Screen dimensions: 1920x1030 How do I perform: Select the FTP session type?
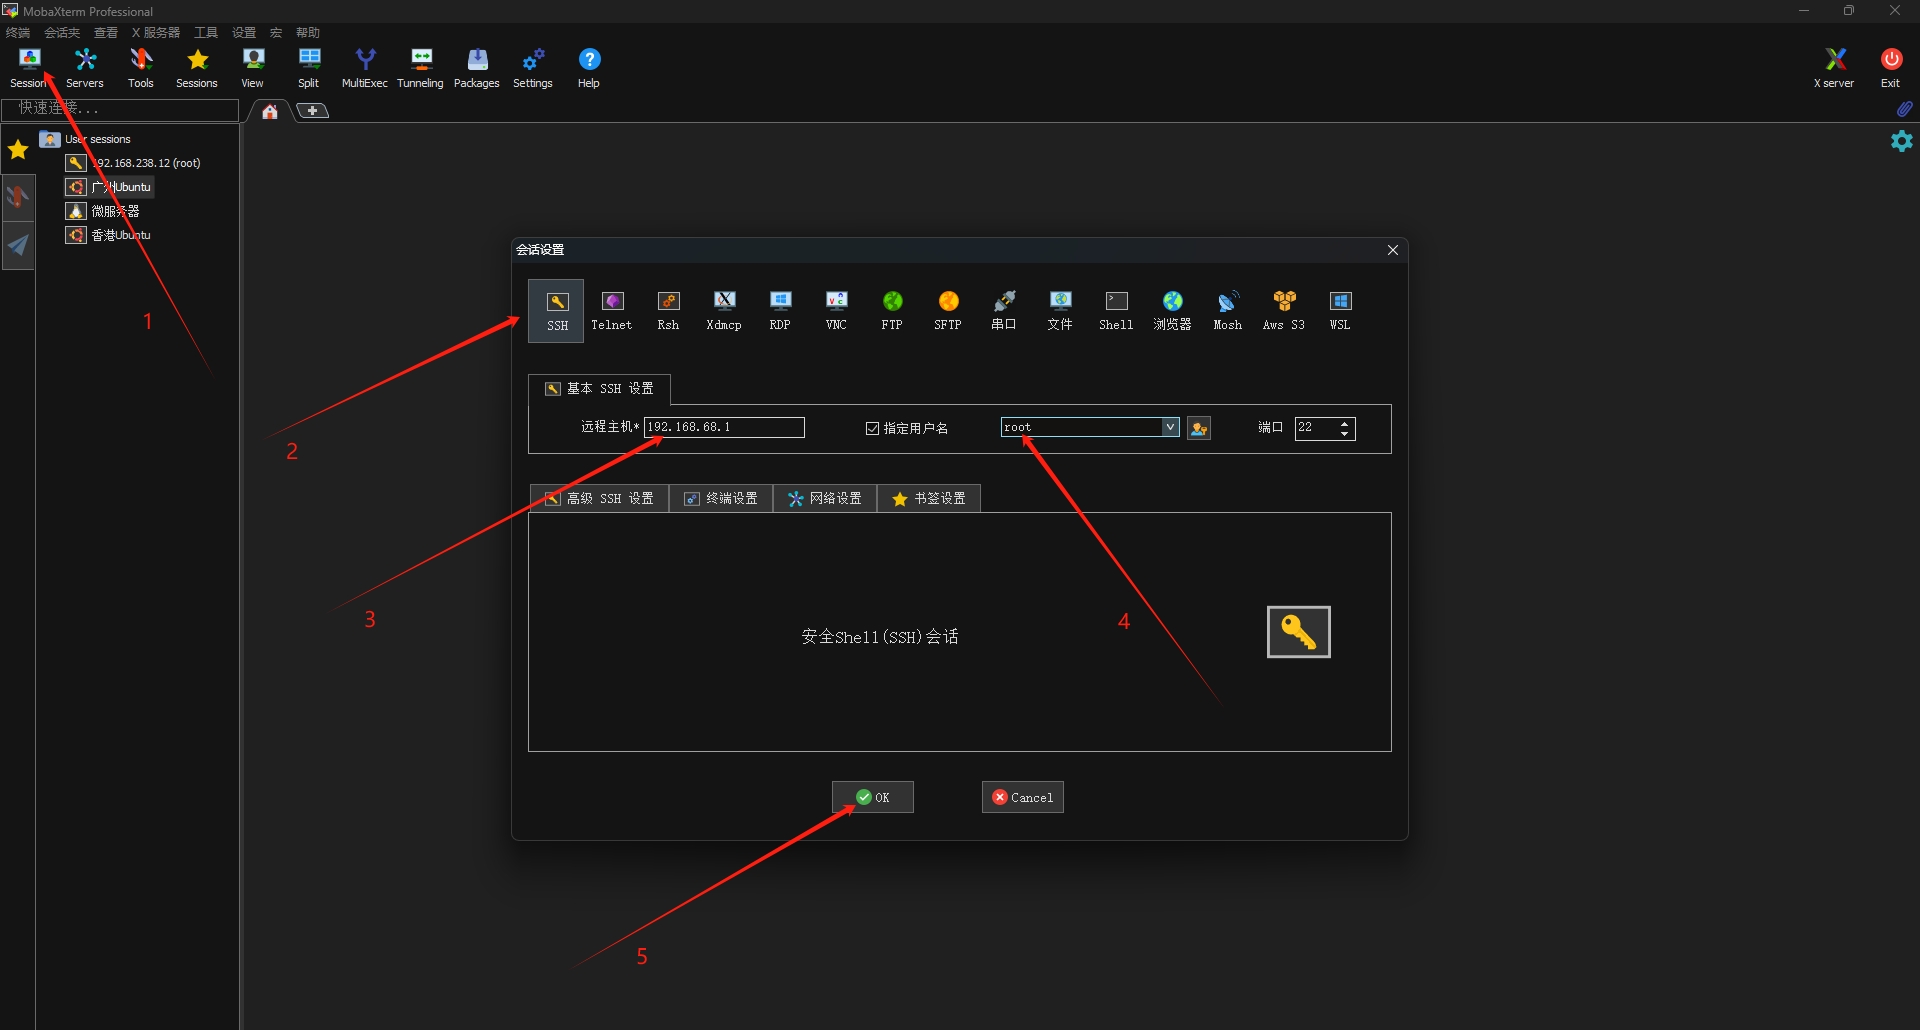pos(892,311)
